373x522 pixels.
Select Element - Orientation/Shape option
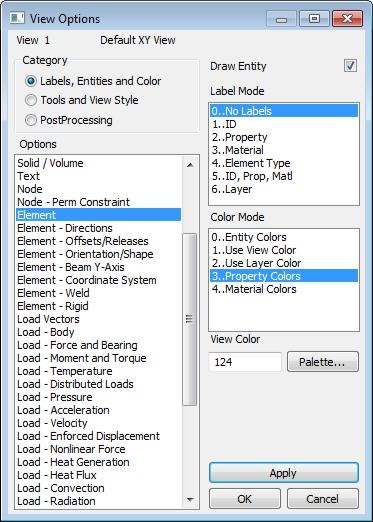coord(99,254)
